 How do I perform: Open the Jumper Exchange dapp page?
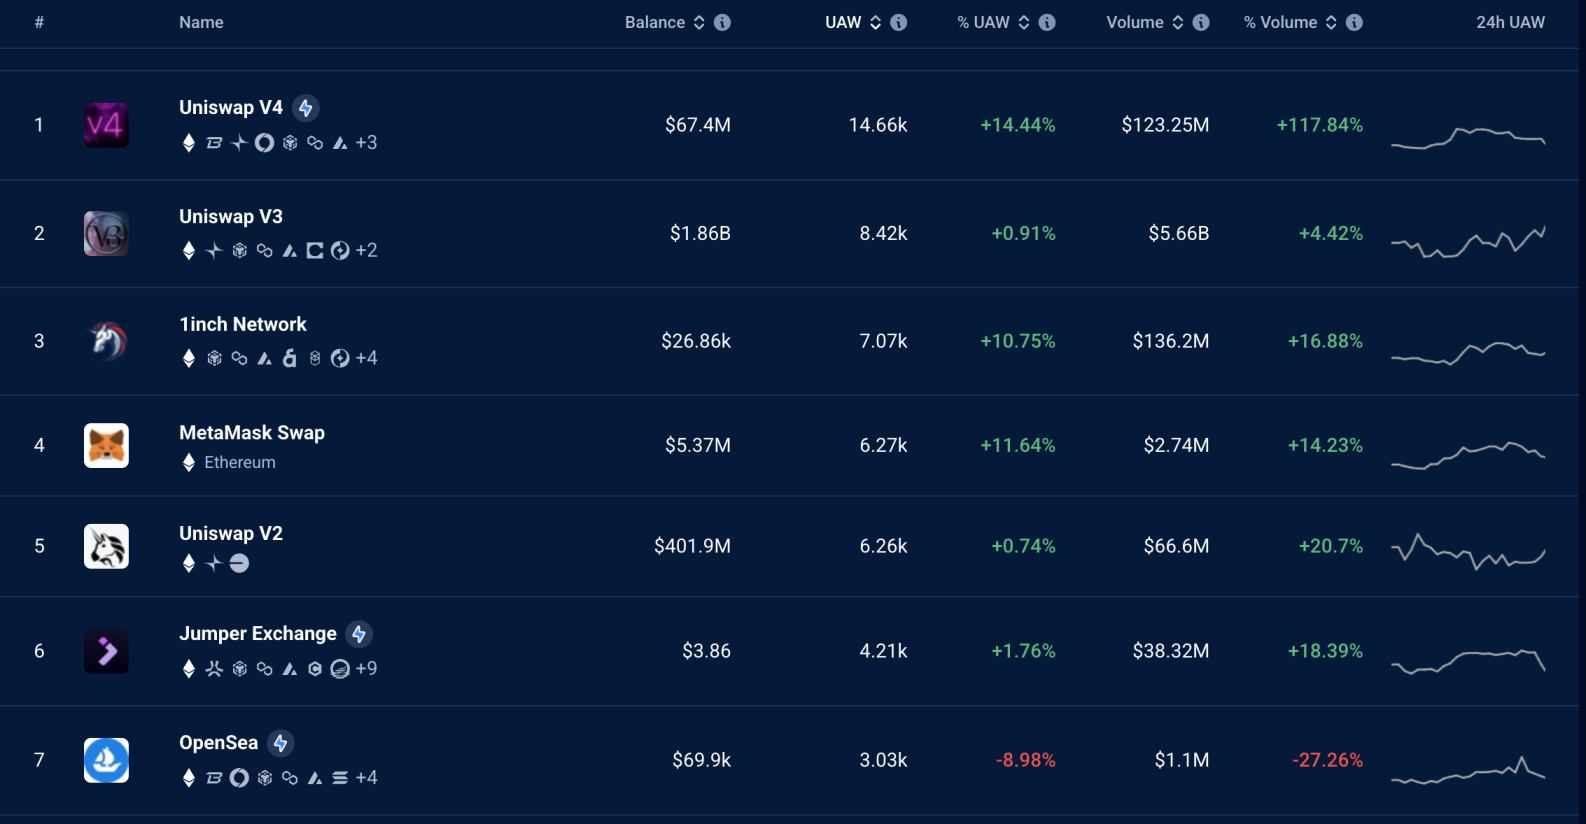pos(258,634)
